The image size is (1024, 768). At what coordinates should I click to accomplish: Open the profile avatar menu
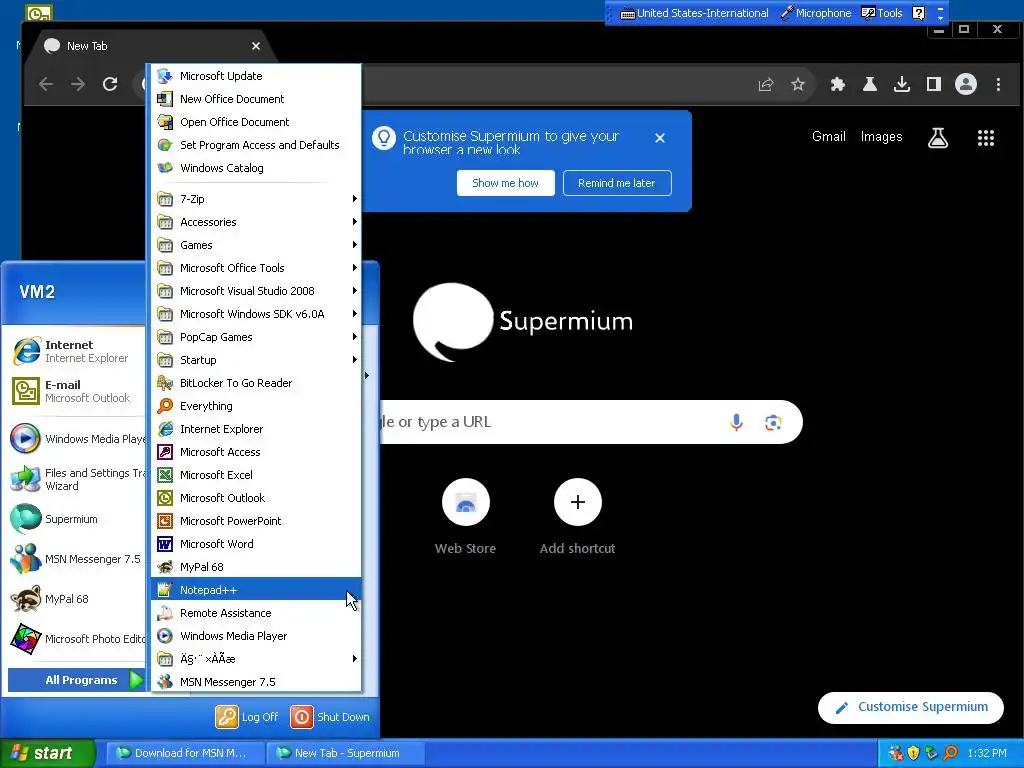point(966,84)
